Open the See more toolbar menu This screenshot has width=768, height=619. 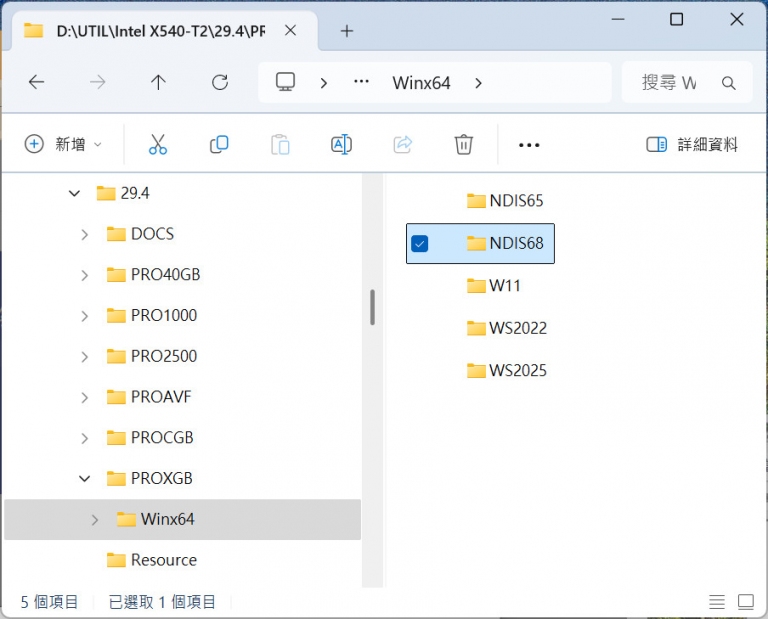click(529, 145)
